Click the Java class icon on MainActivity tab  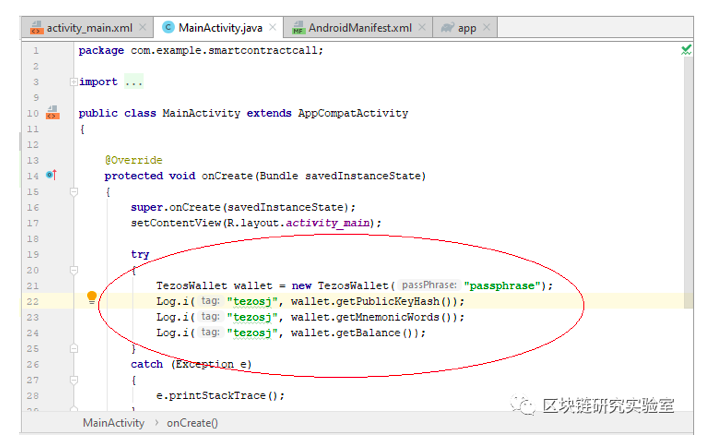tap(168, 27)
